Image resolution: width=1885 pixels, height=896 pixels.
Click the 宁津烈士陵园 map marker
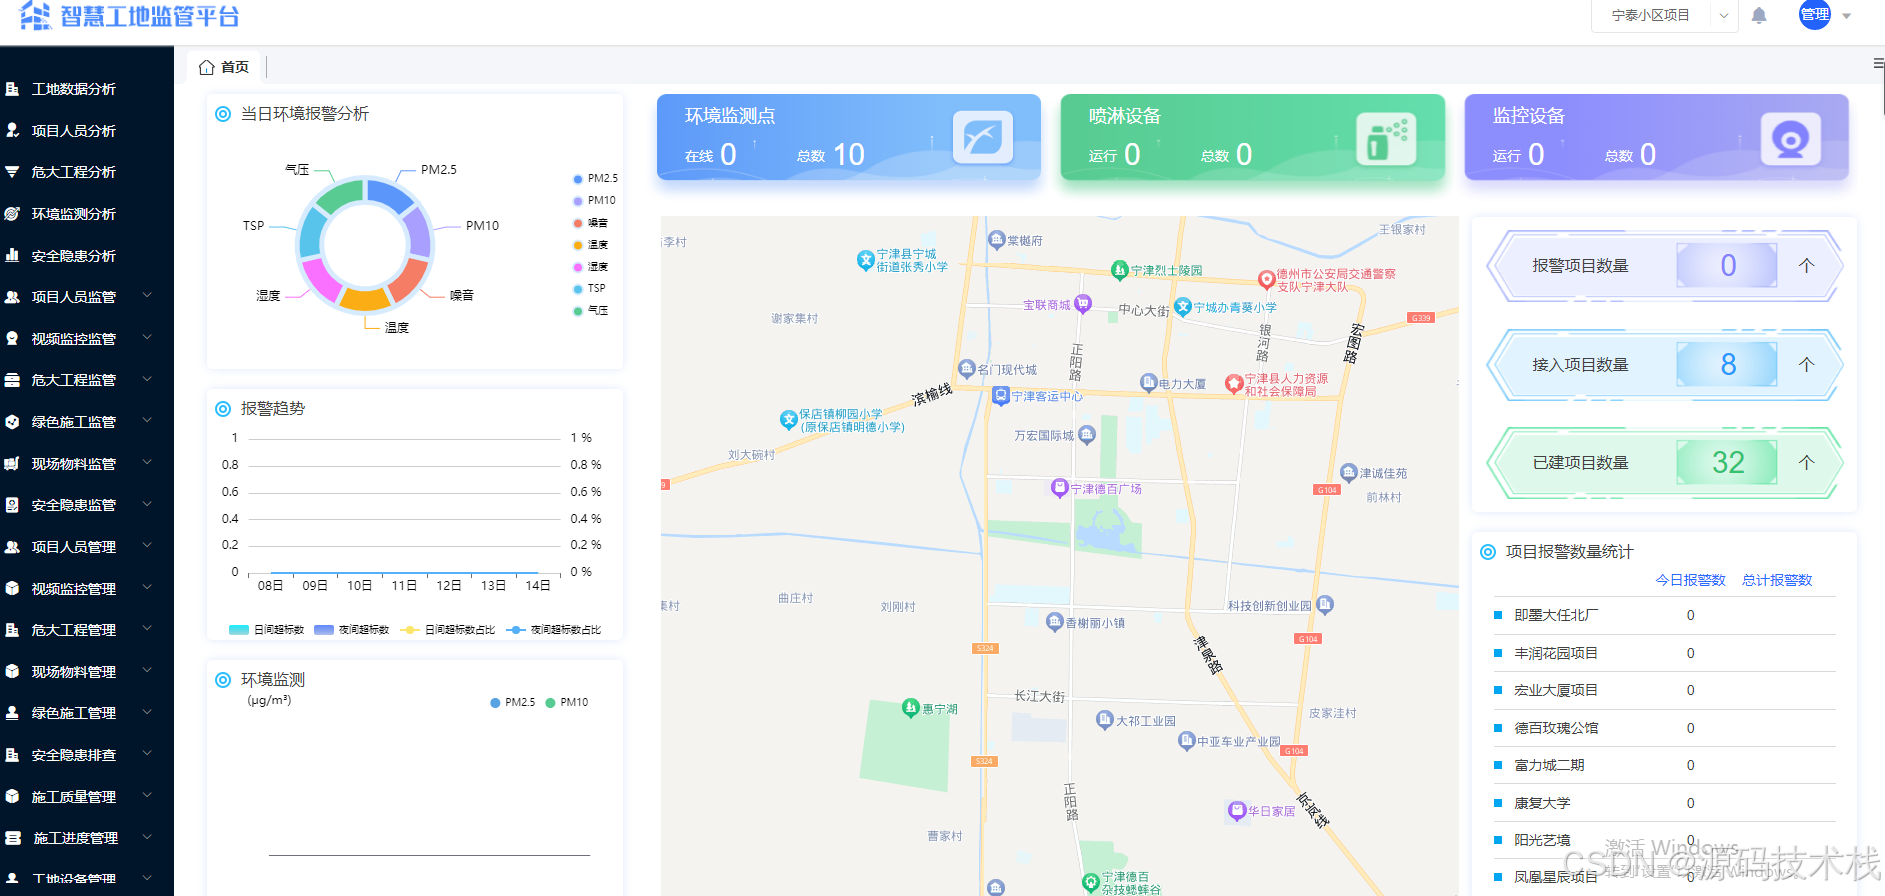[x=1119, y=270]
